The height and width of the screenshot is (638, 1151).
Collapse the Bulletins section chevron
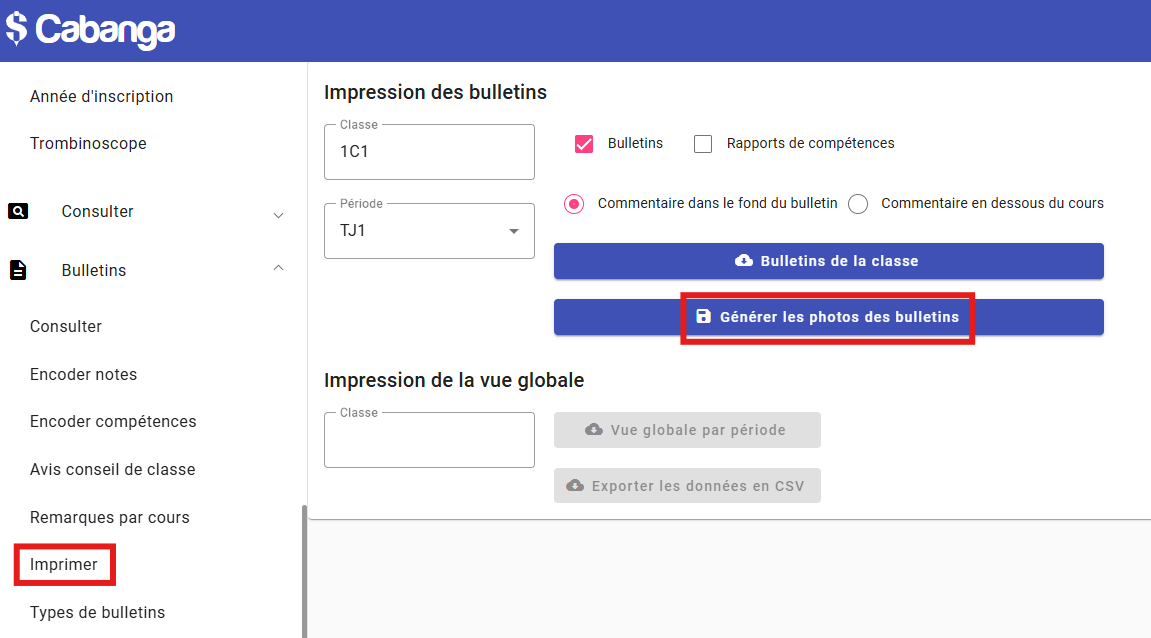pyautogui.click(x=279, y=268)
